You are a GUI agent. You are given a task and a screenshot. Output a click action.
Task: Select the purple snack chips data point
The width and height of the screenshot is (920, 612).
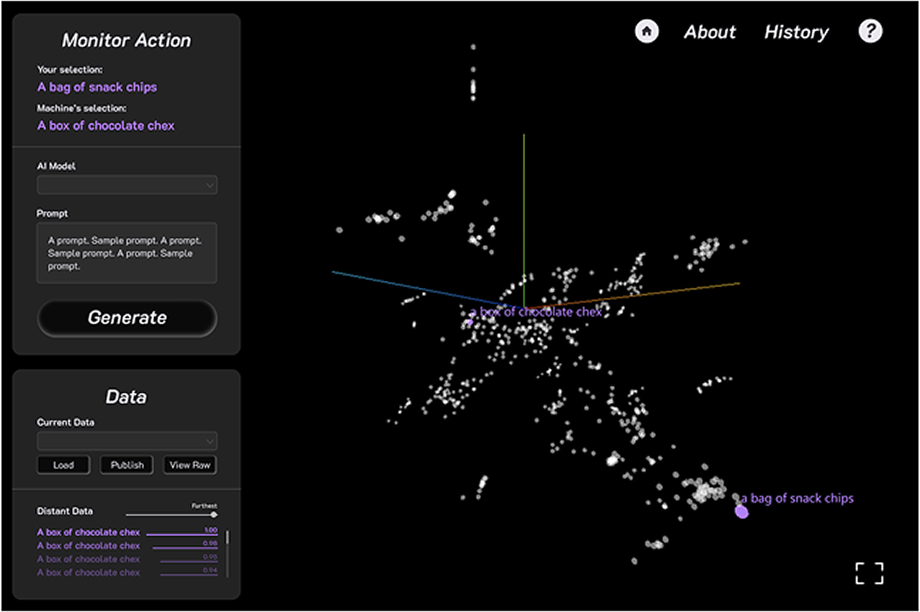(x=742, y=512)
